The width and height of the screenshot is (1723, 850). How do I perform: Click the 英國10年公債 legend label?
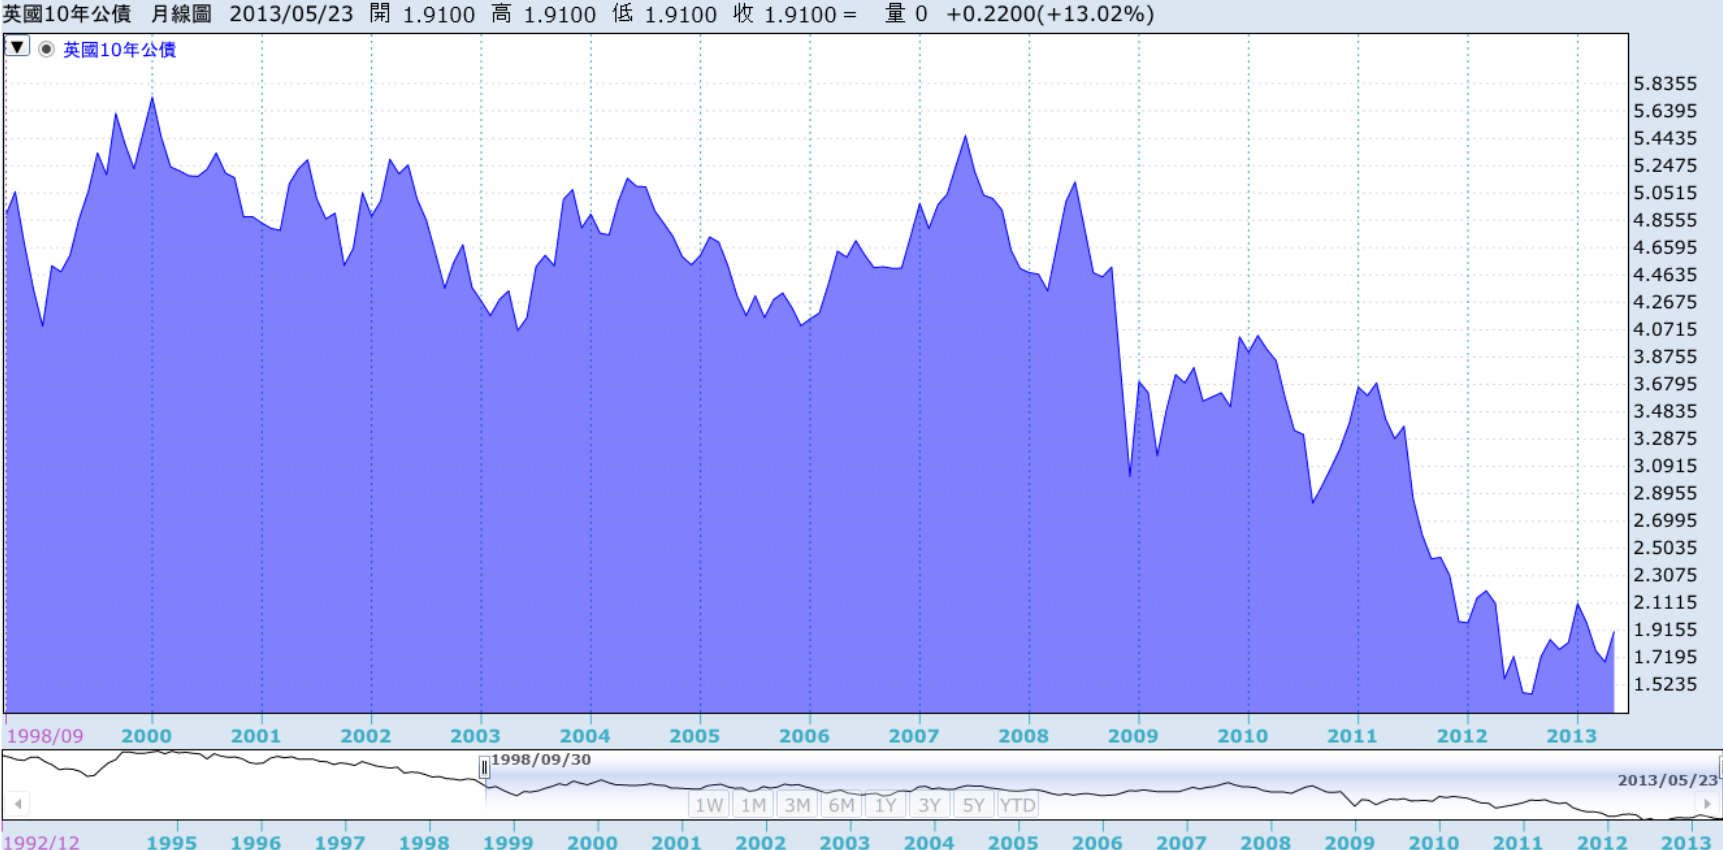click(120, 49)
